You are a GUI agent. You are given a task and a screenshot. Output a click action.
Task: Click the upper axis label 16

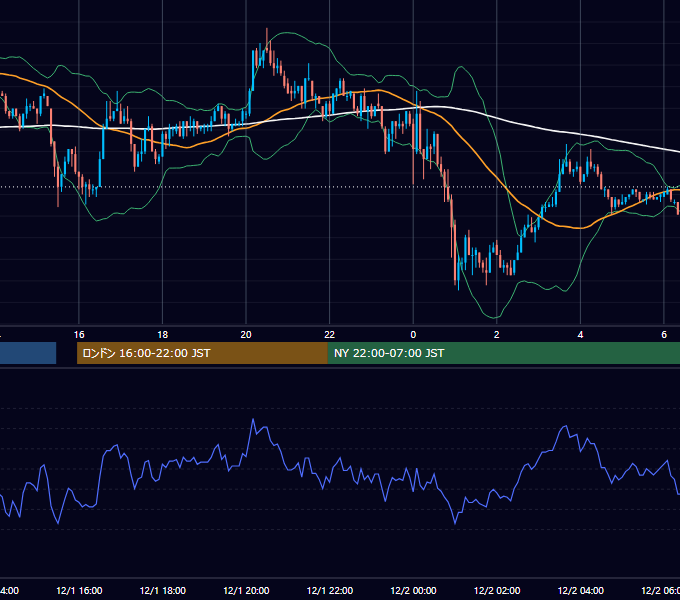pyautogui.click(x=79, y=335)
